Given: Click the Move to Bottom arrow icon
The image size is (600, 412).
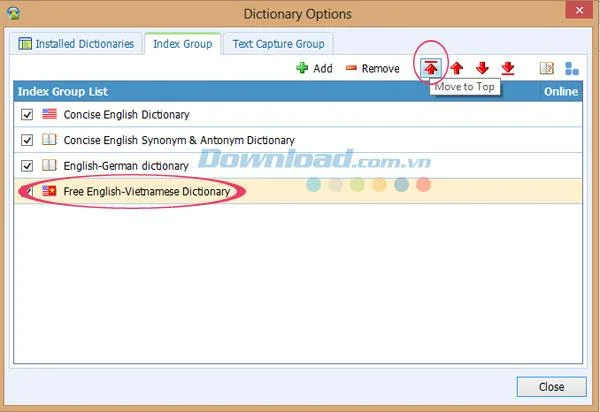Looking at the screenshot, I should [x=508, y=68].
